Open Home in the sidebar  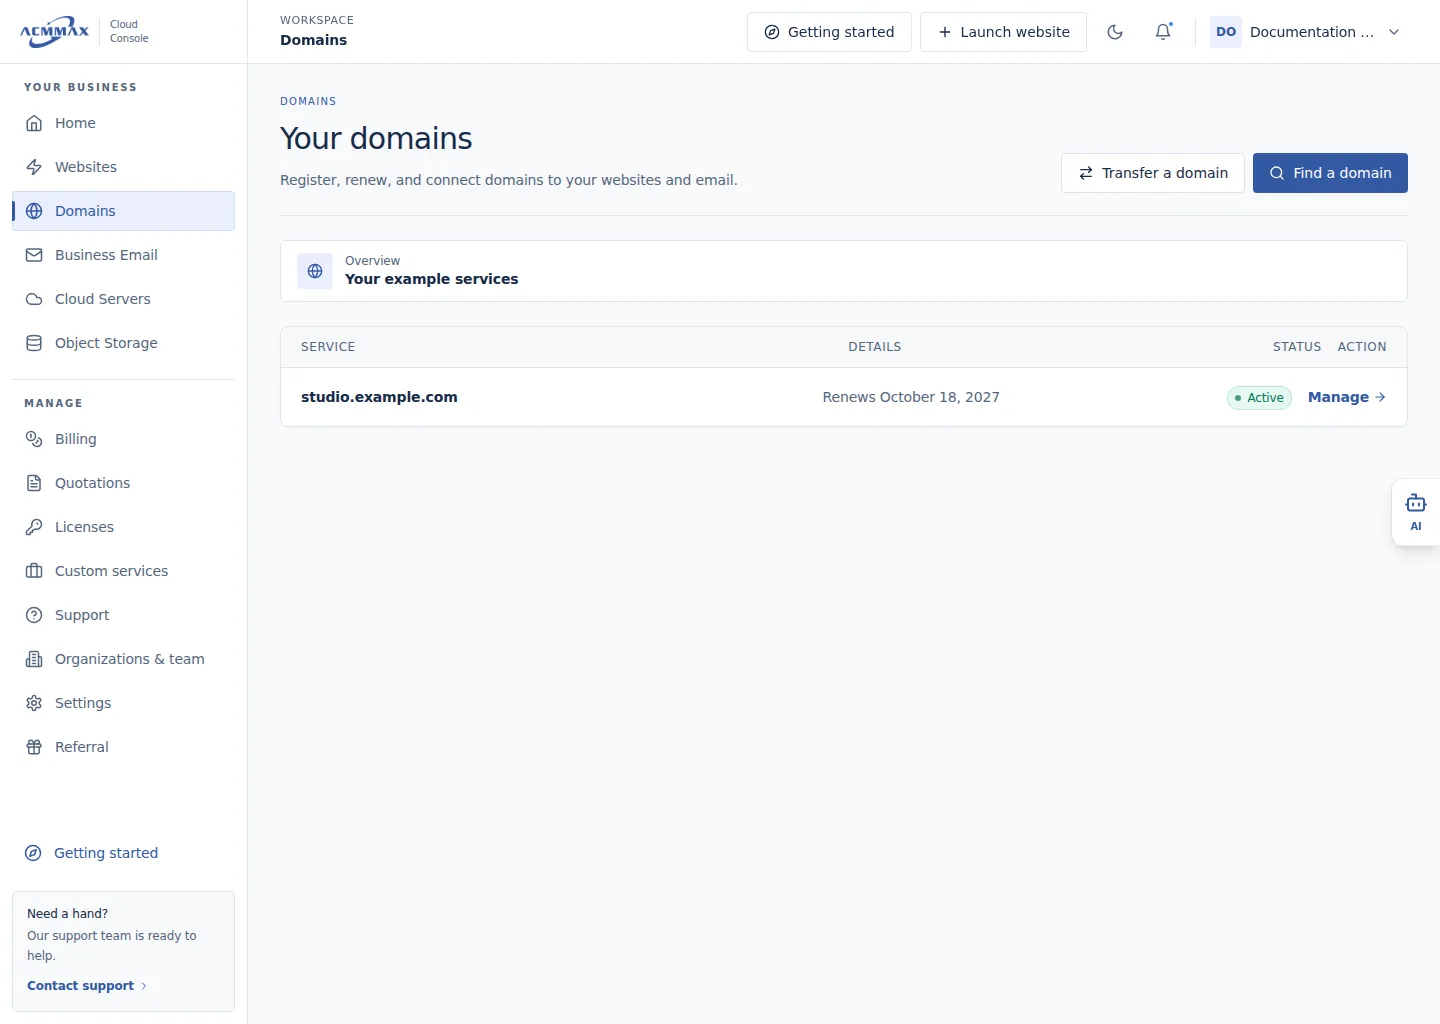(x=123, y=123)
